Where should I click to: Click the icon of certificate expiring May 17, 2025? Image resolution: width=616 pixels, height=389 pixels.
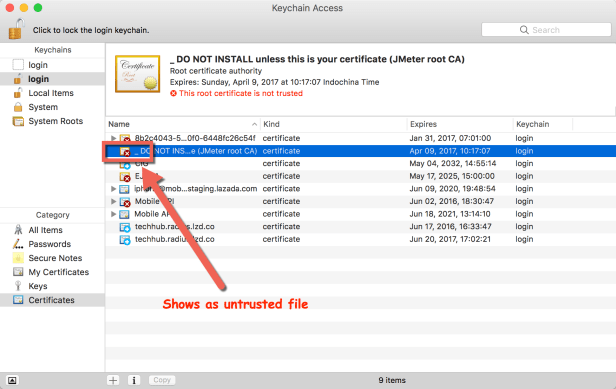[x=125, y=176]
